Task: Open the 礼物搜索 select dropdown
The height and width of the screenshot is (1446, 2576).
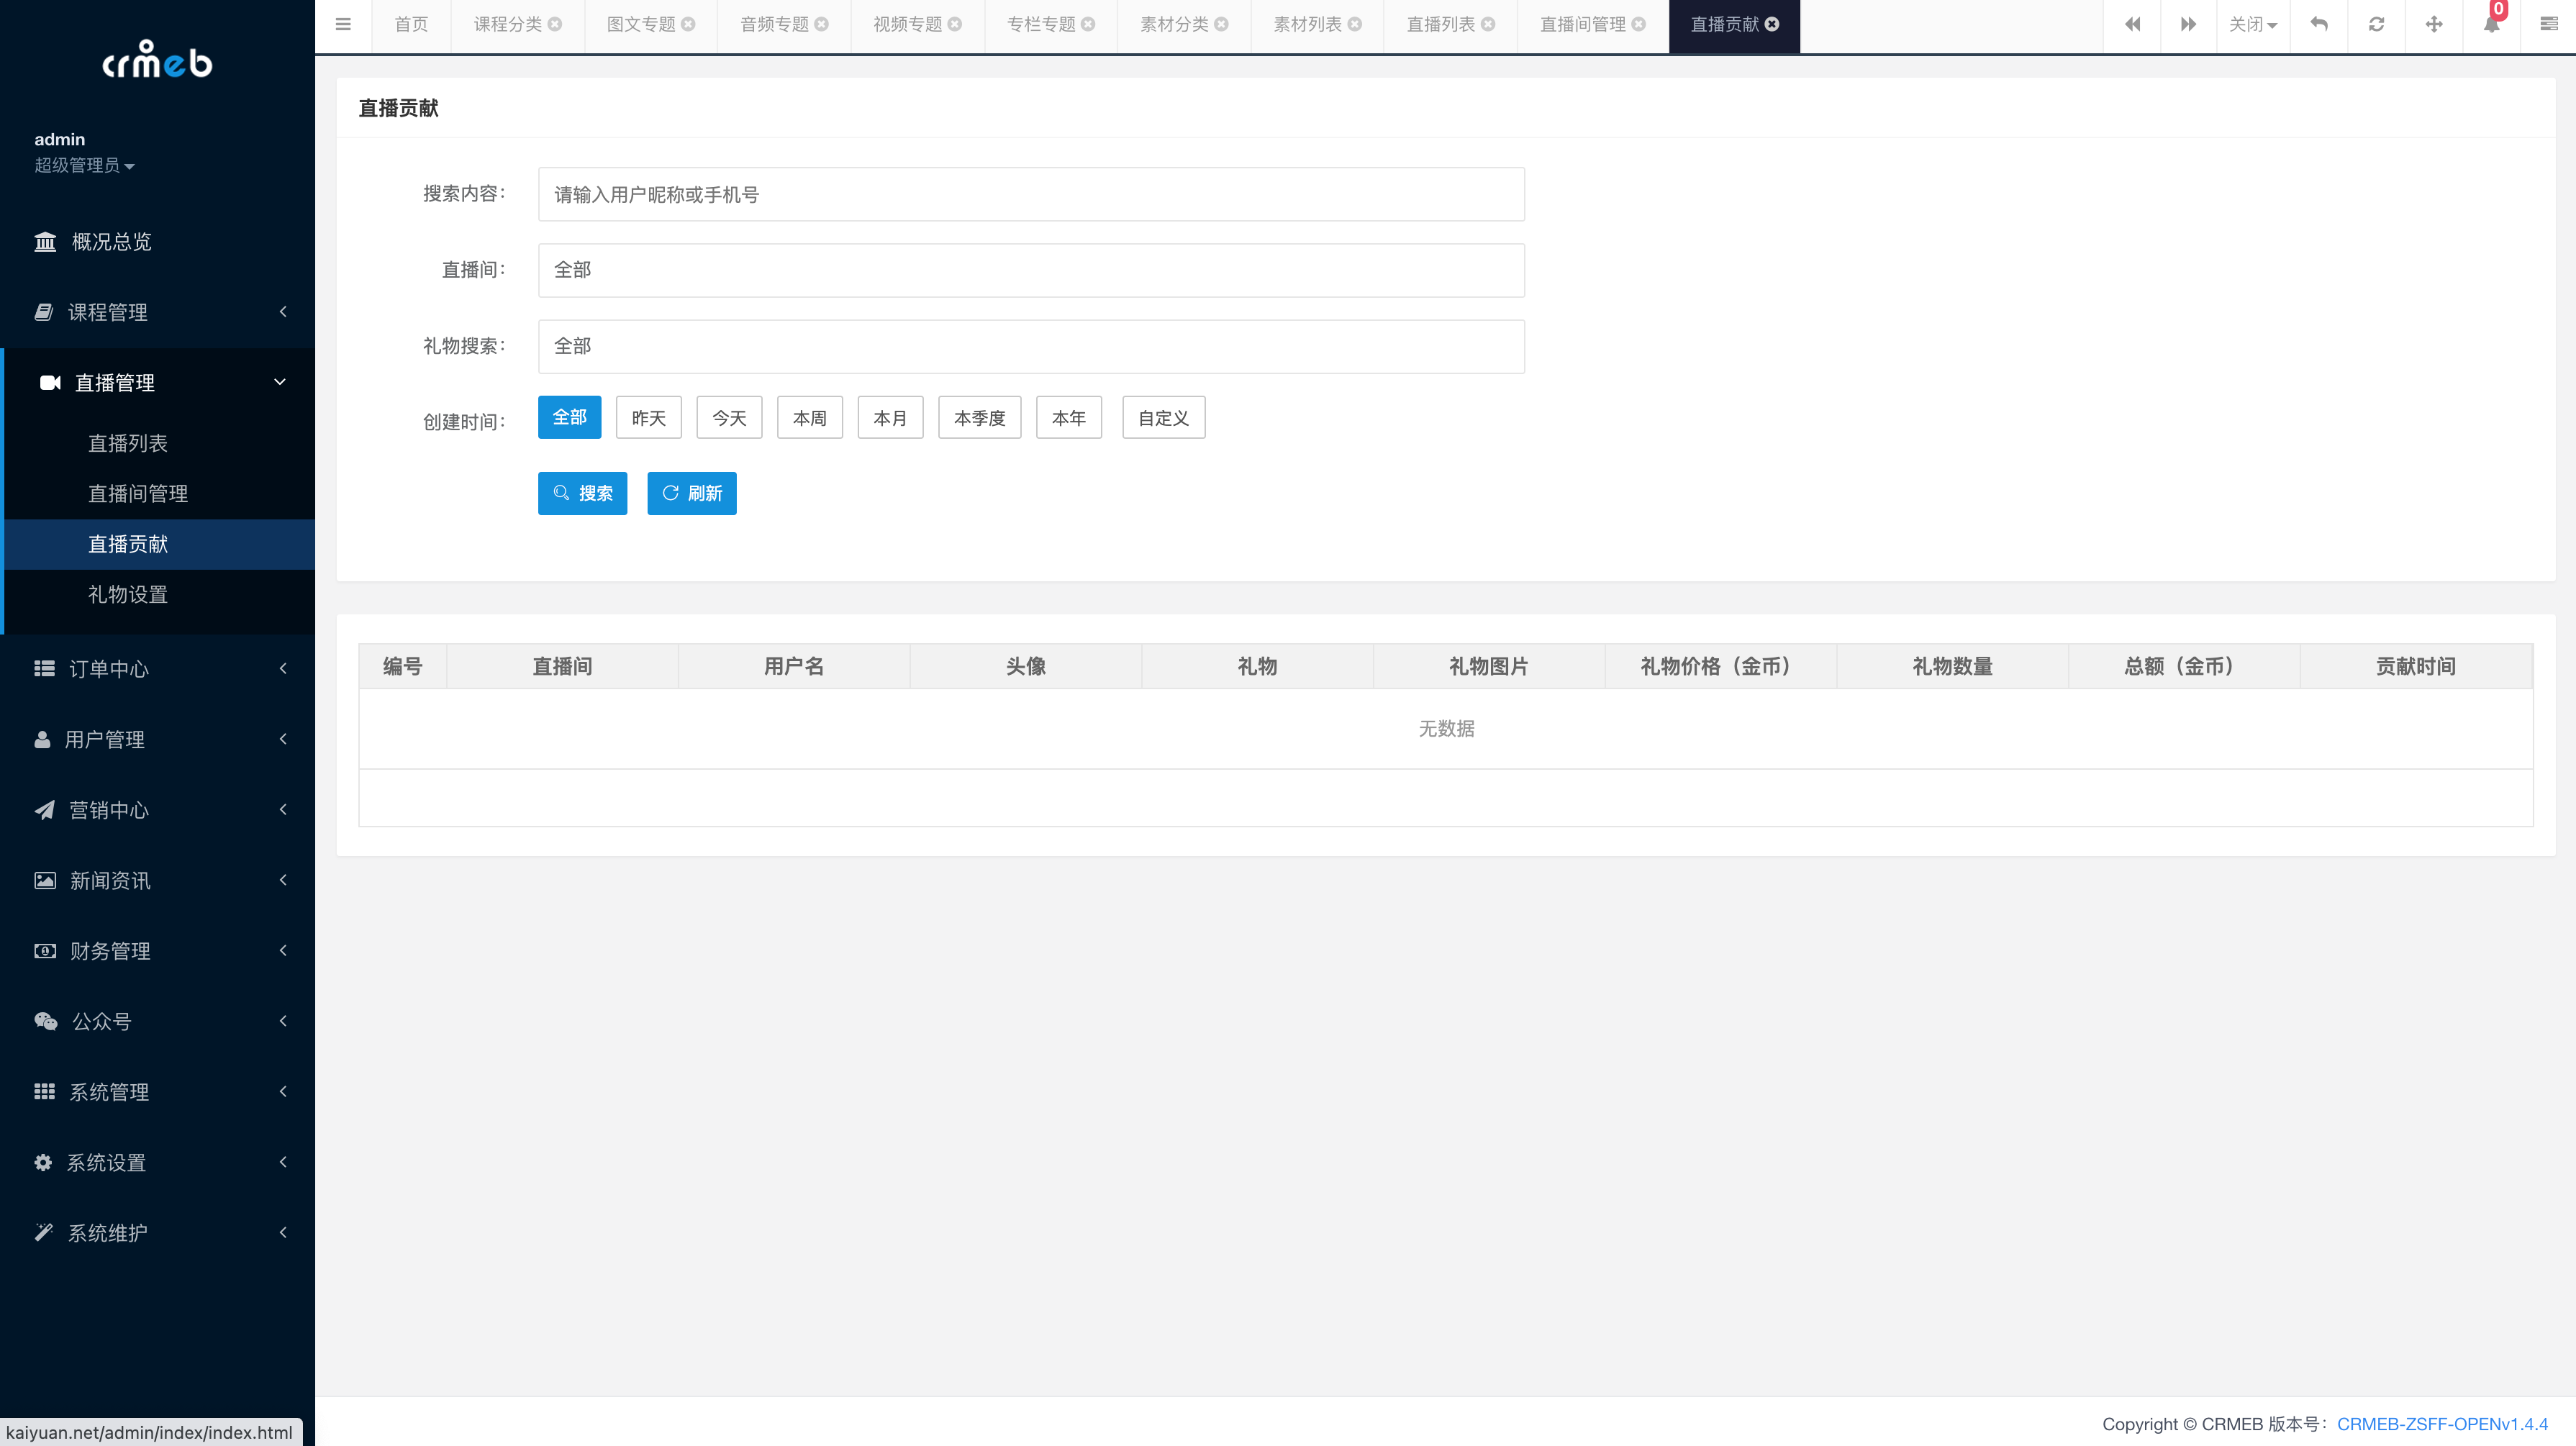Action: (x=1031, y=346)
